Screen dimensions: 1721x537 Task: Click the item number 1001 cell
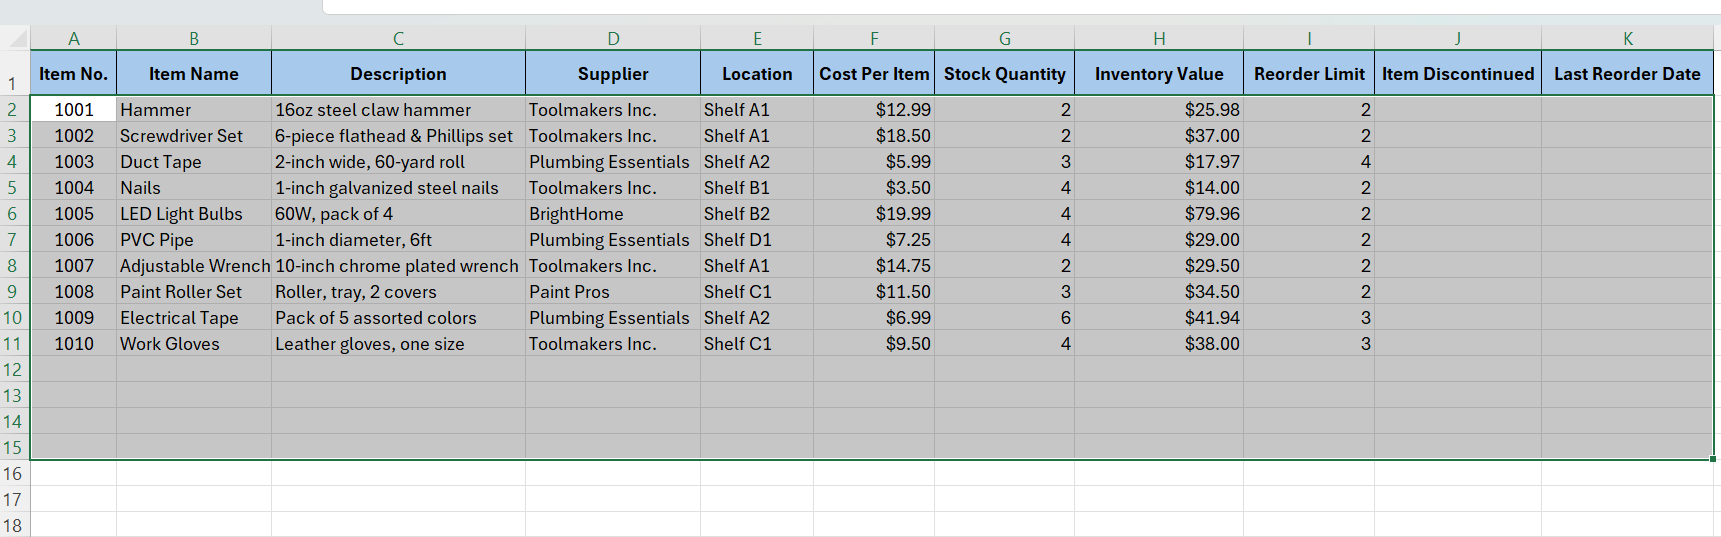[73, 110]
